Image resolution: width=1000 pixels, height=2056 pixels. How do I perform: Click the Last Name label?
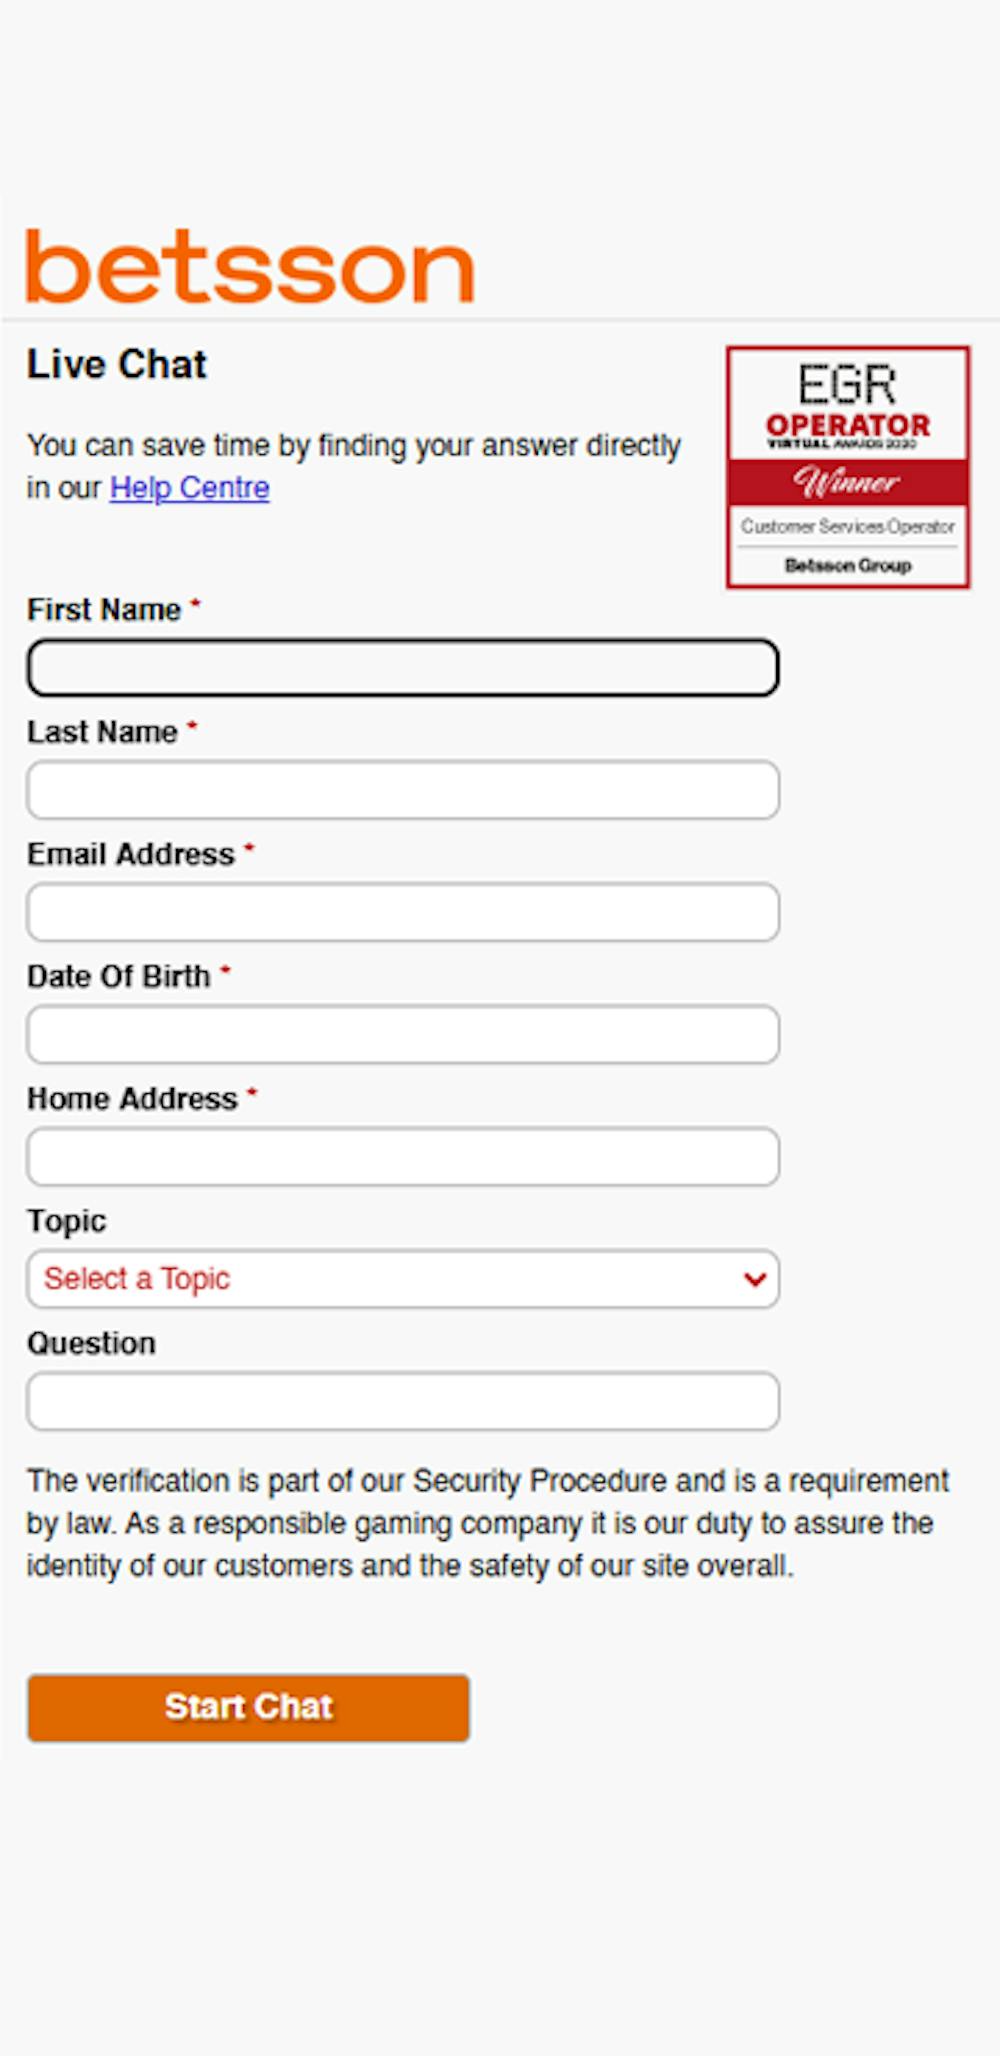pyautogui.click(x=102, y=732)
